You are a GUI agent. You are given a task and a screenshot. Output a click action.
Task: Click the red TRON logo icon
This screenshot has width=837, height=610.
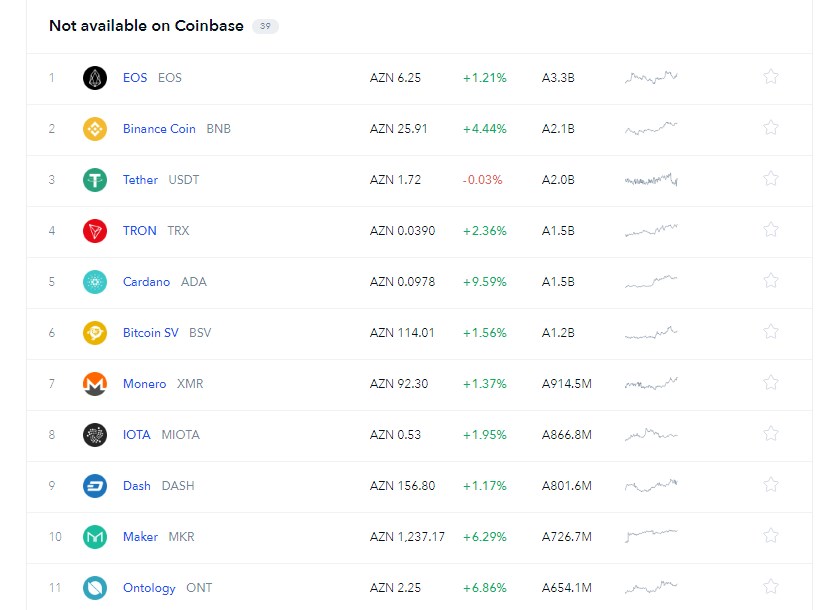tap(95, 231)
